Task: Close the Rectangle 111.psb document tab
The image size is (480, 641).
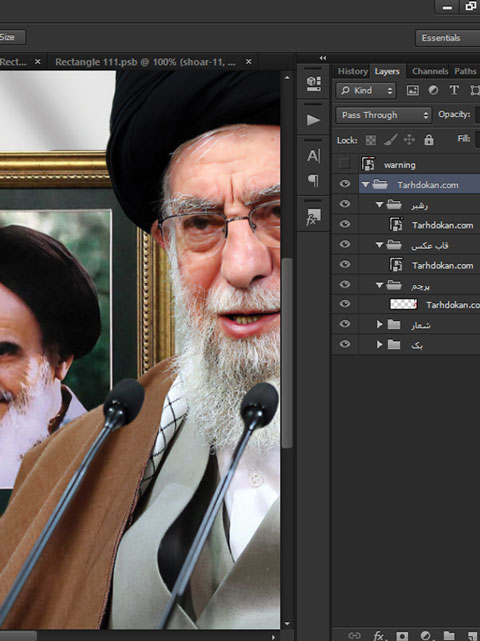Action: (x=248, y=62)
